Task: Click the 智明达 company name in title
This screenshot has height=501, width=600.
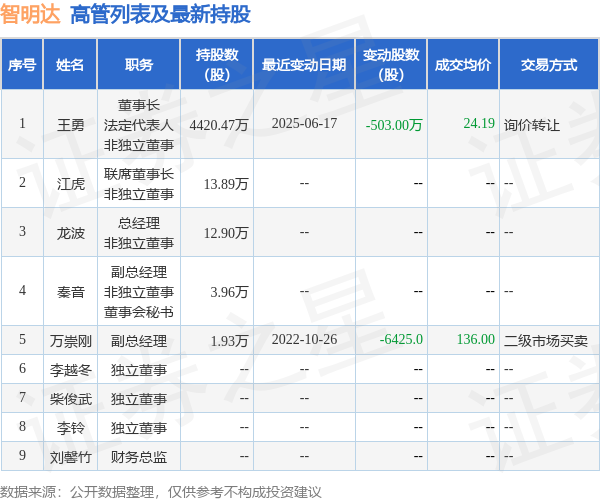Action: (x=30, y=15)
